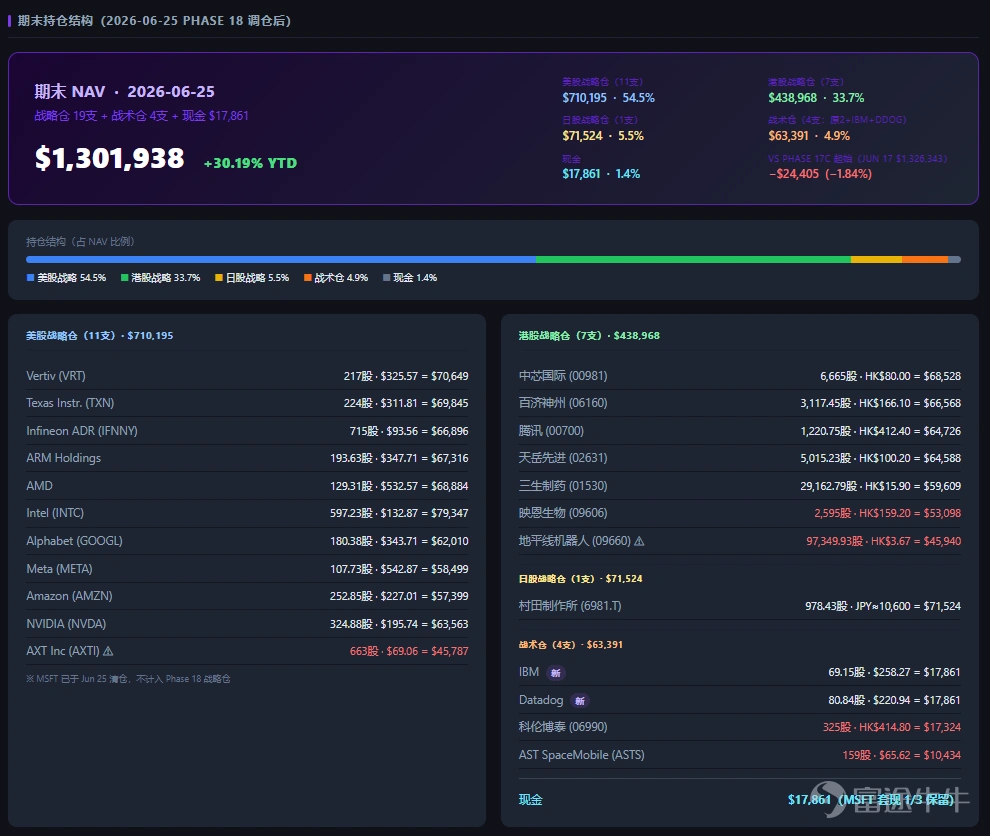Click the 期末持仓结构 page title
990x836 pixels.
[154, 21]
